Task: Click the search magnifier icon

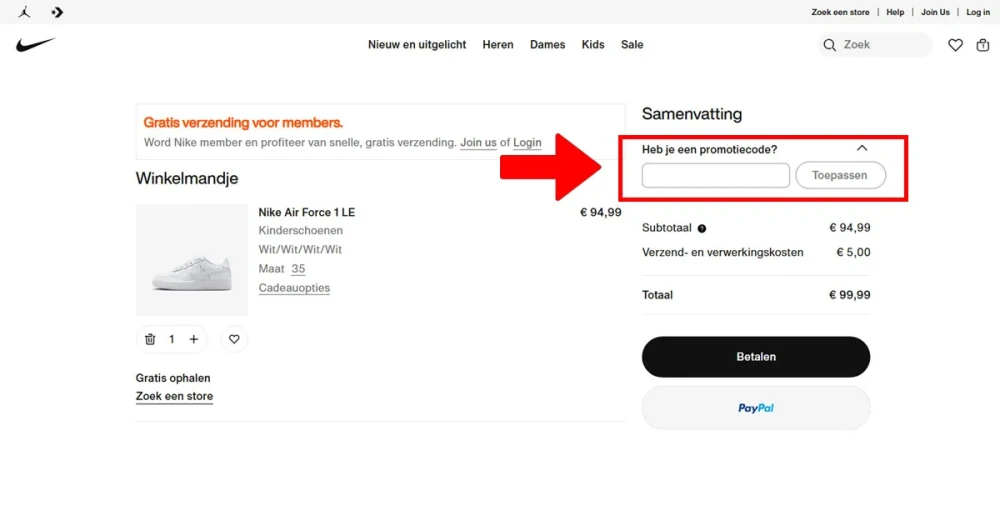Action: (829, 45)
